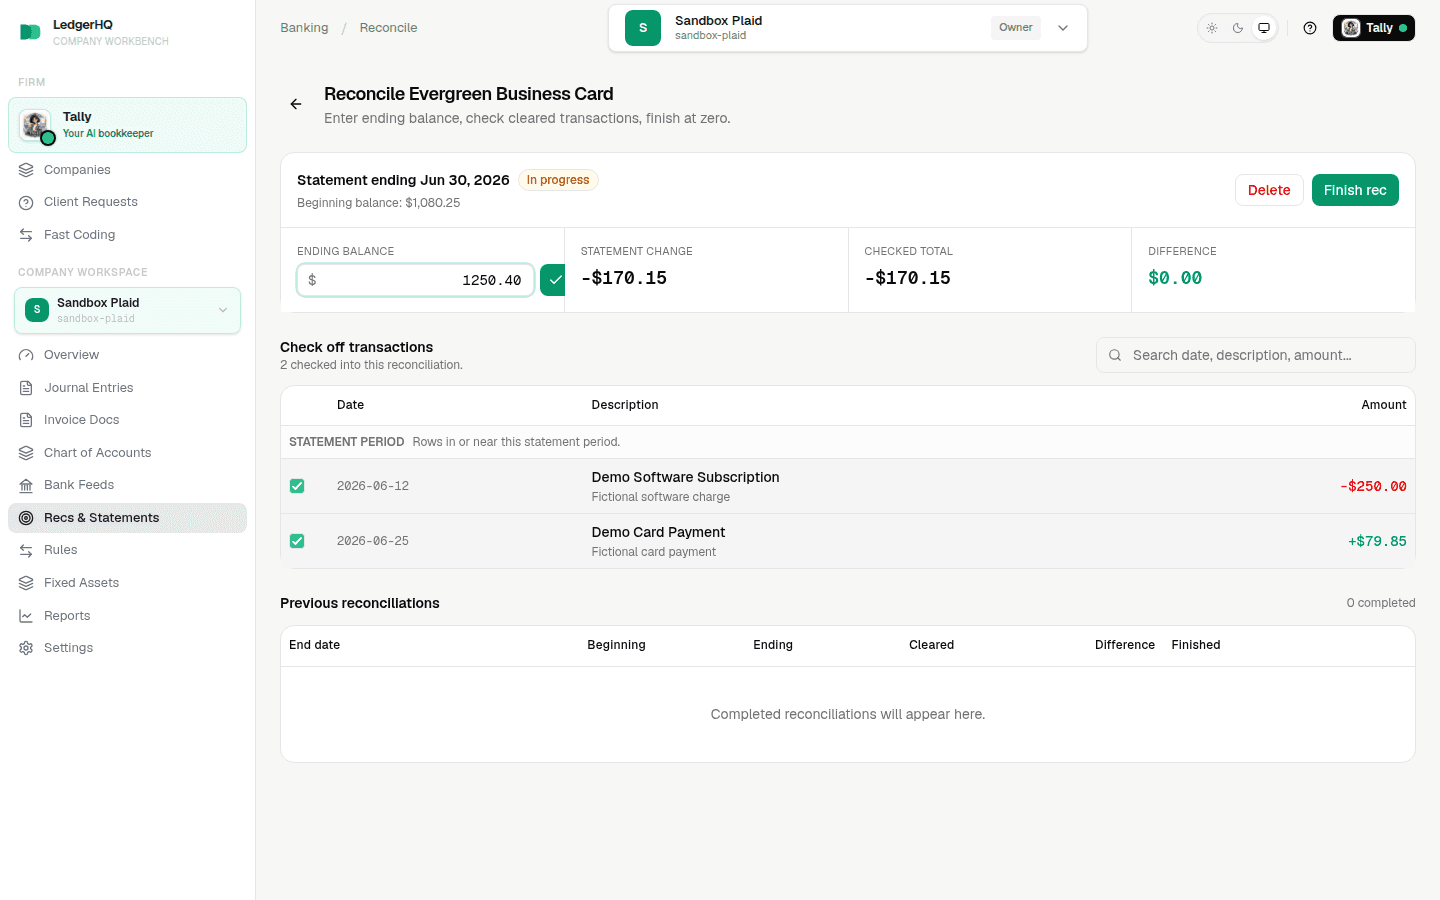The height and width of the screenshot is (900, 1440).
Task: Click the green S company badge in header
Action: (x=643, y=28)
